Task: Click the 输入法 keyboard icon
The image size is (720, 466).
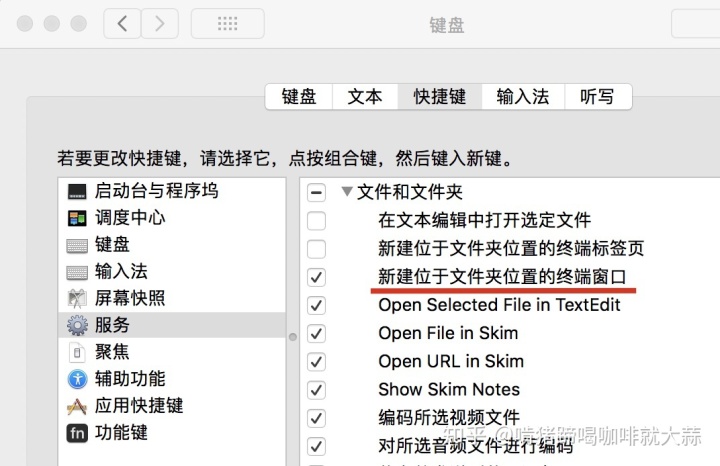Action: (x=77, y=272)
